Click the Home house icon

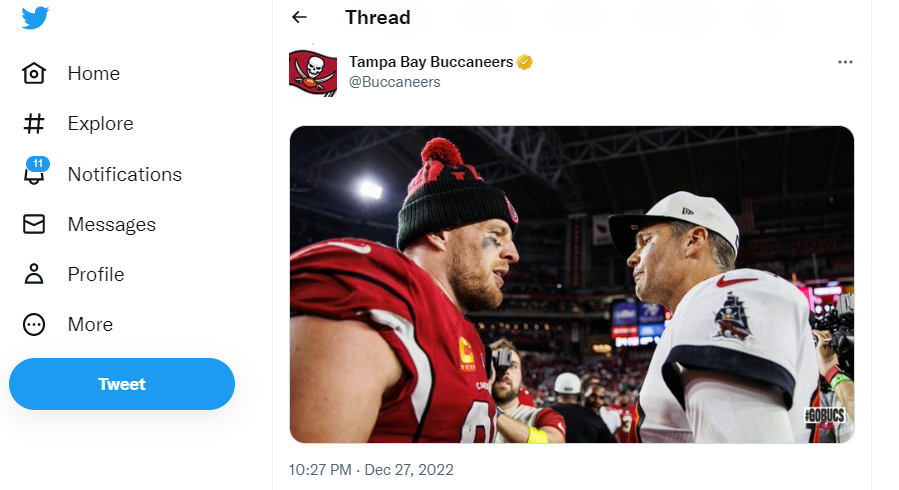click(x=34, y=74)
